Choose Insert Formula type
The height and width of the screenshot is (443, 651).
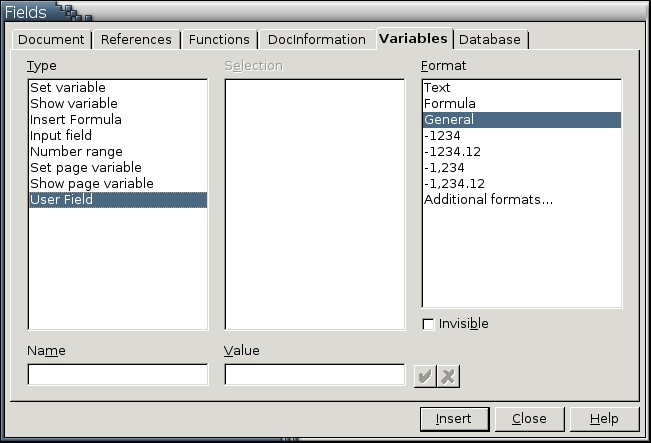[76, 120]
